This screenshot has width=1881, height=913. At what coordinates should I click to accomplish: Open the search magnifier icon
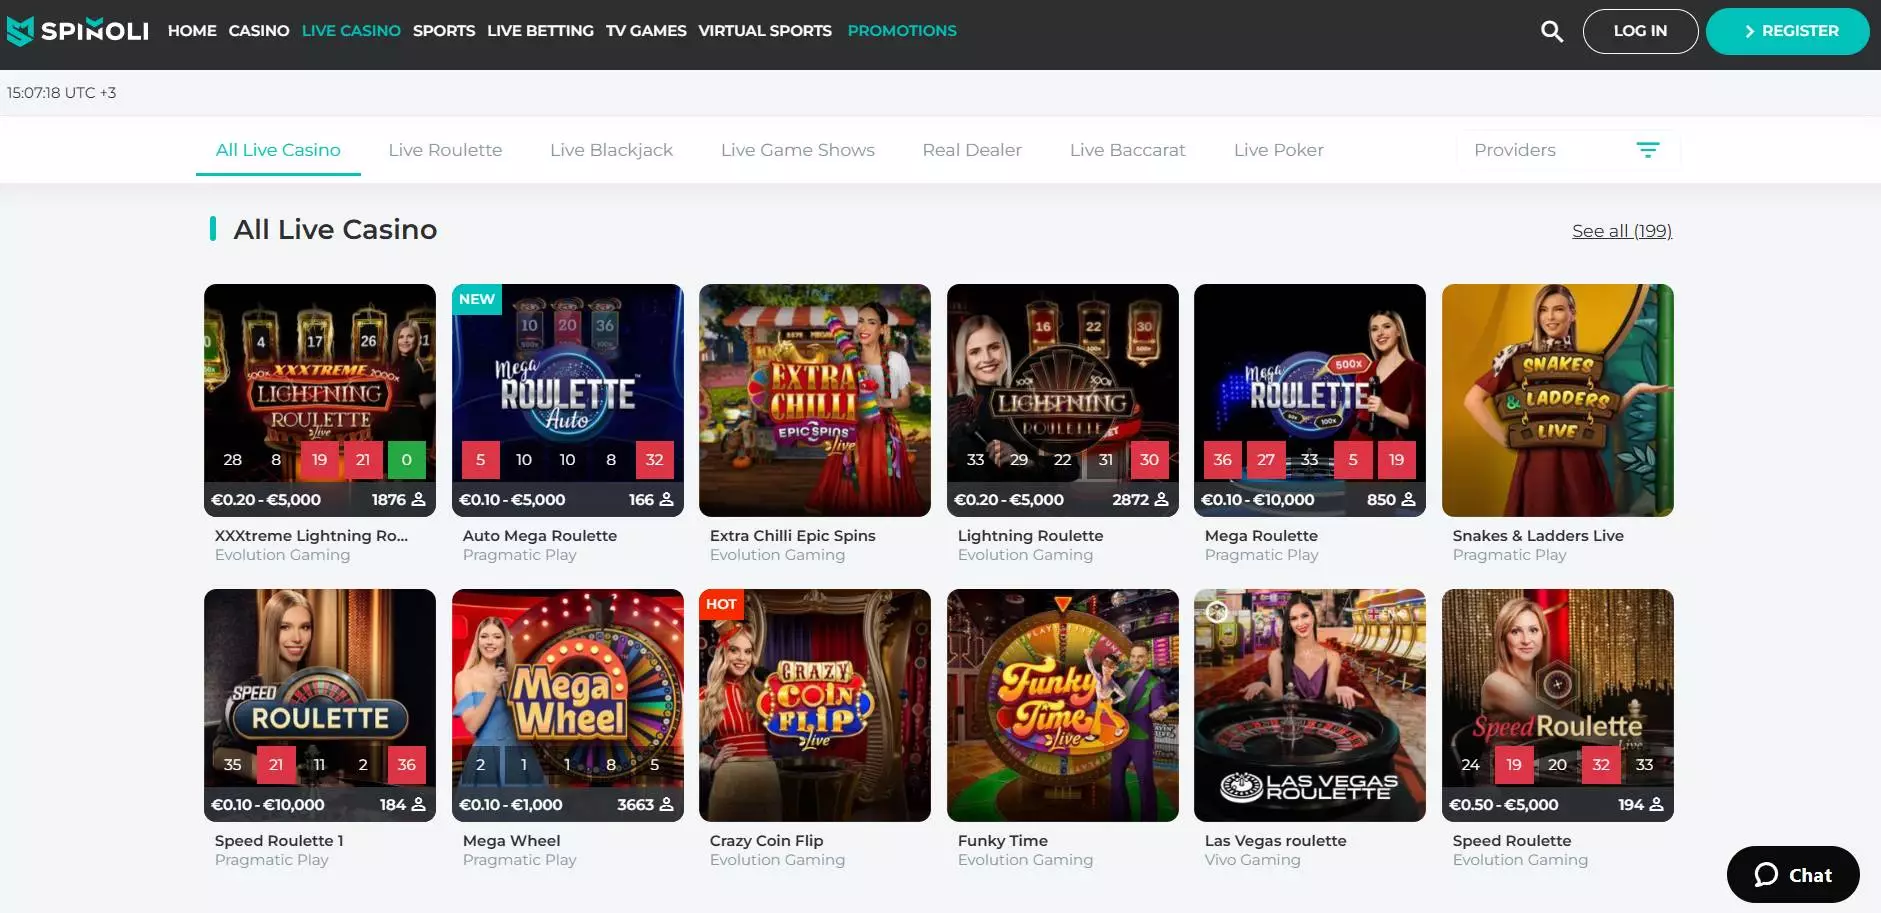coord(1551,31)
